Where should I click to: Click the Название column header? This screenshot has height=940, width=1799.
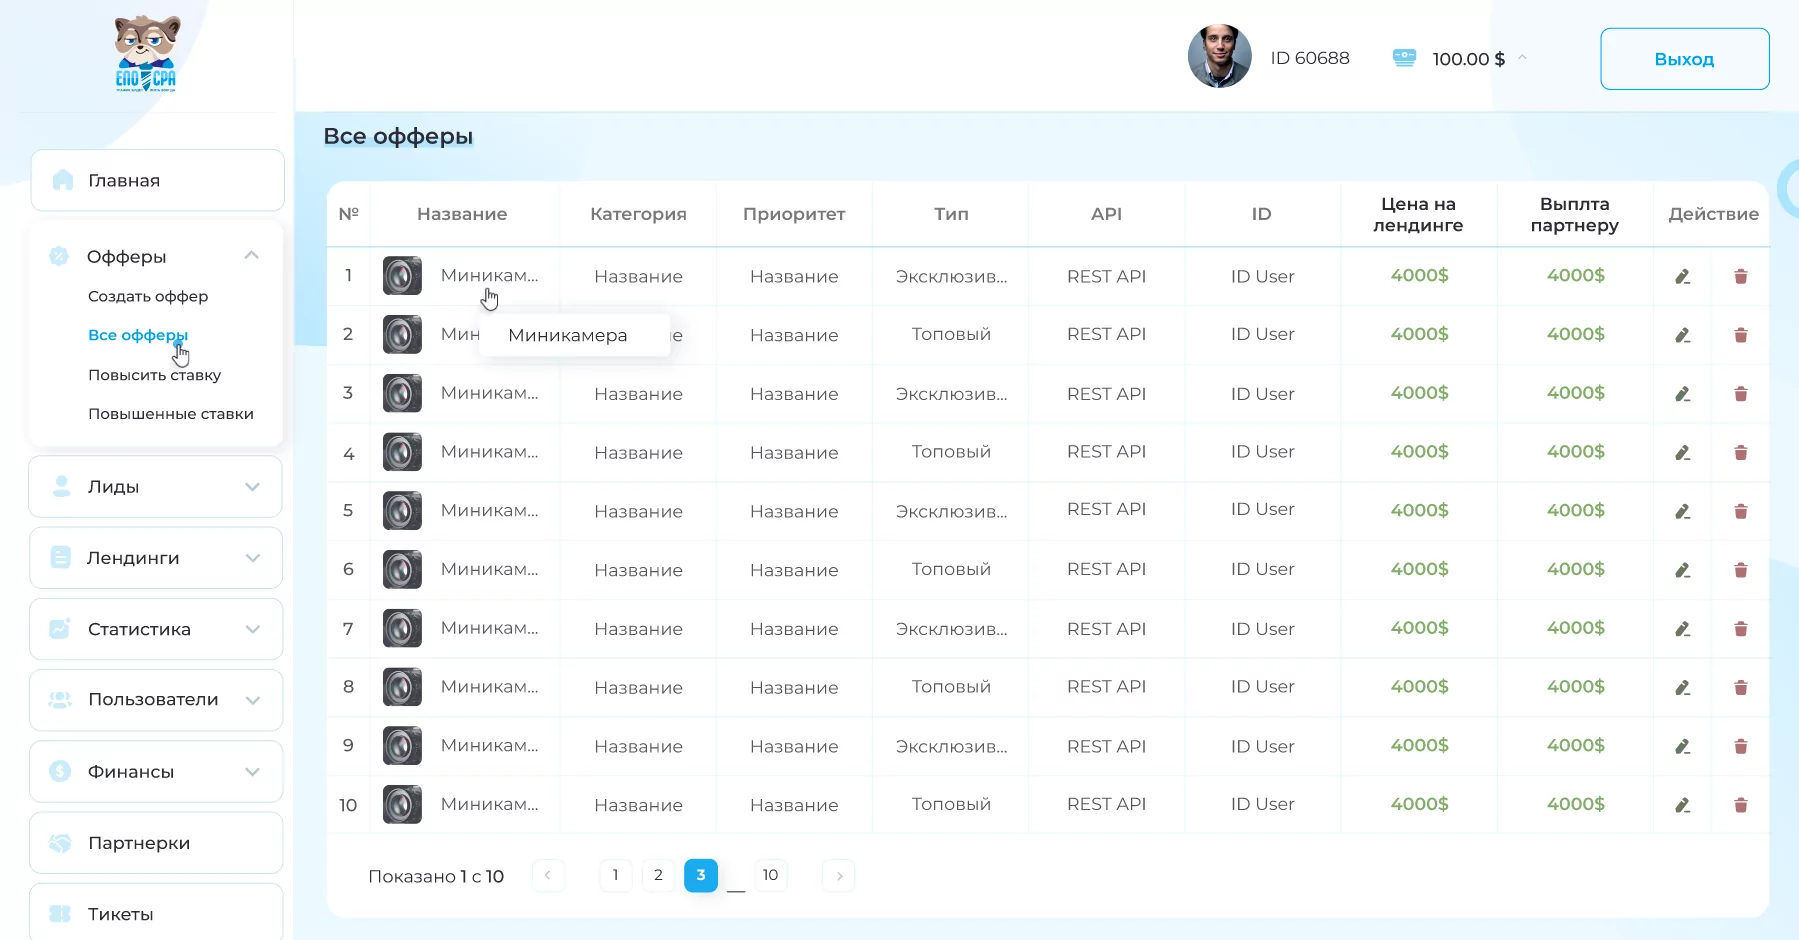pos(462,214)
